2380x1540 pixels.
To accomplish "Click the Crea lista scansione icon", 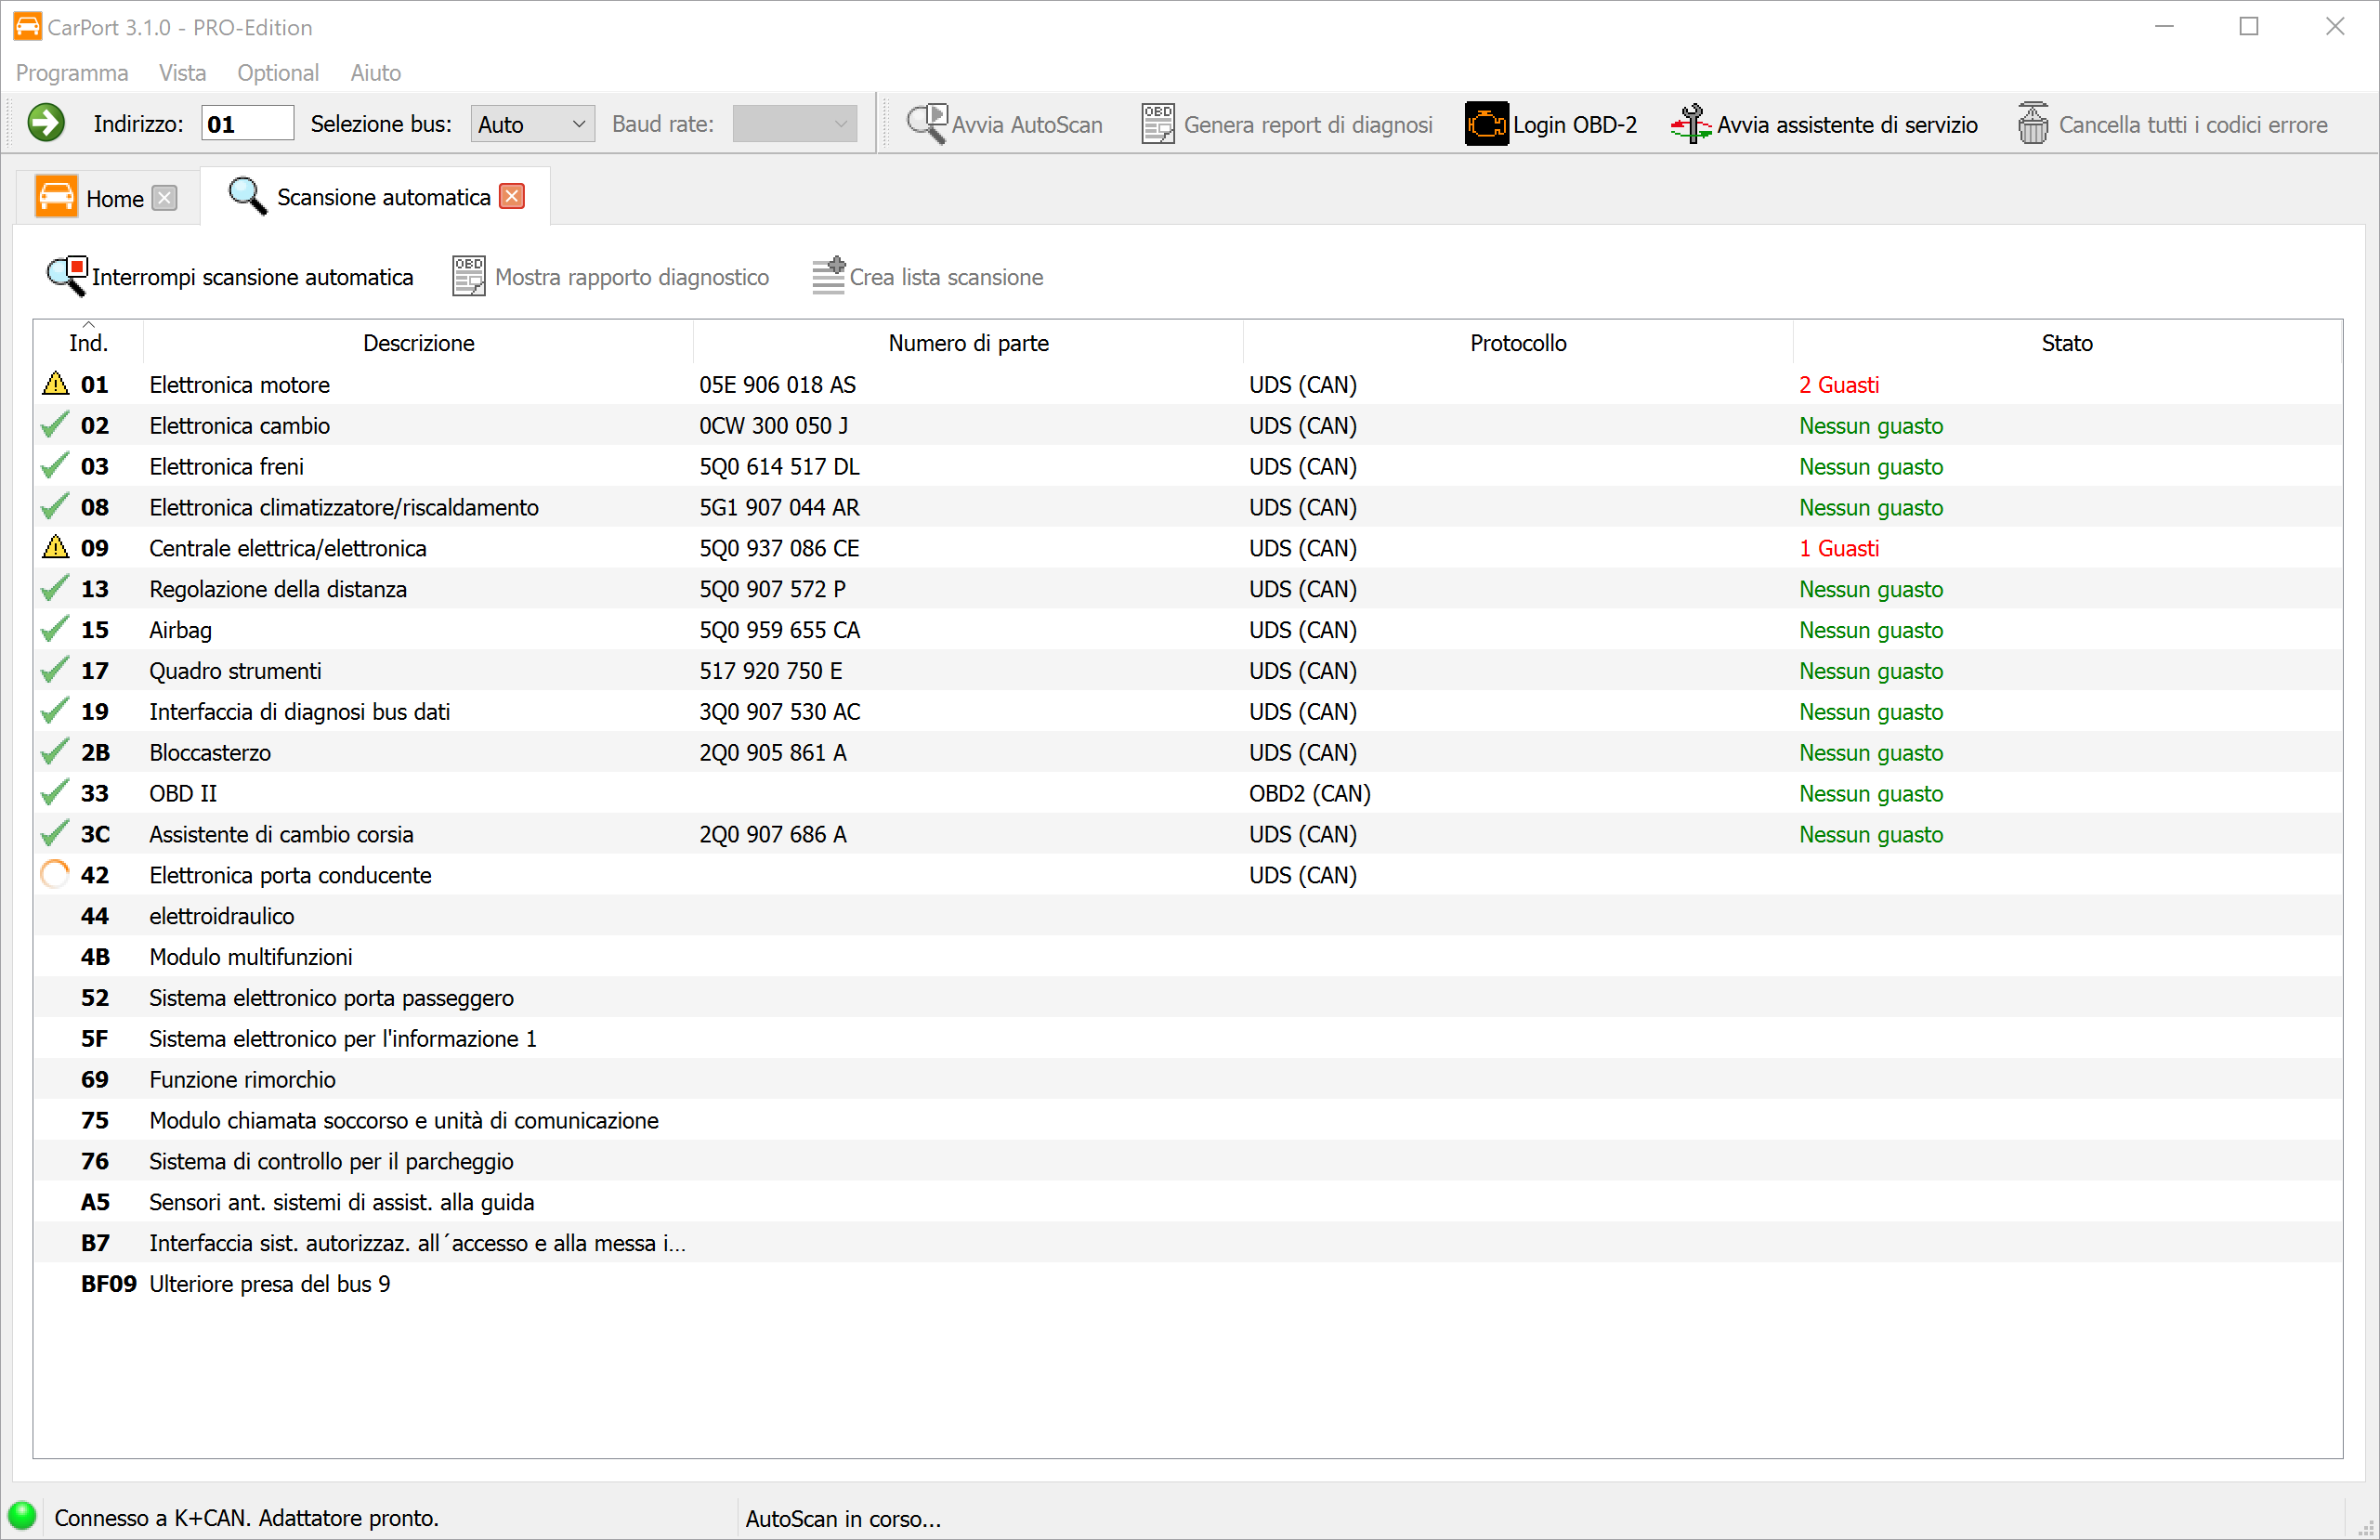I will (828, 276).
